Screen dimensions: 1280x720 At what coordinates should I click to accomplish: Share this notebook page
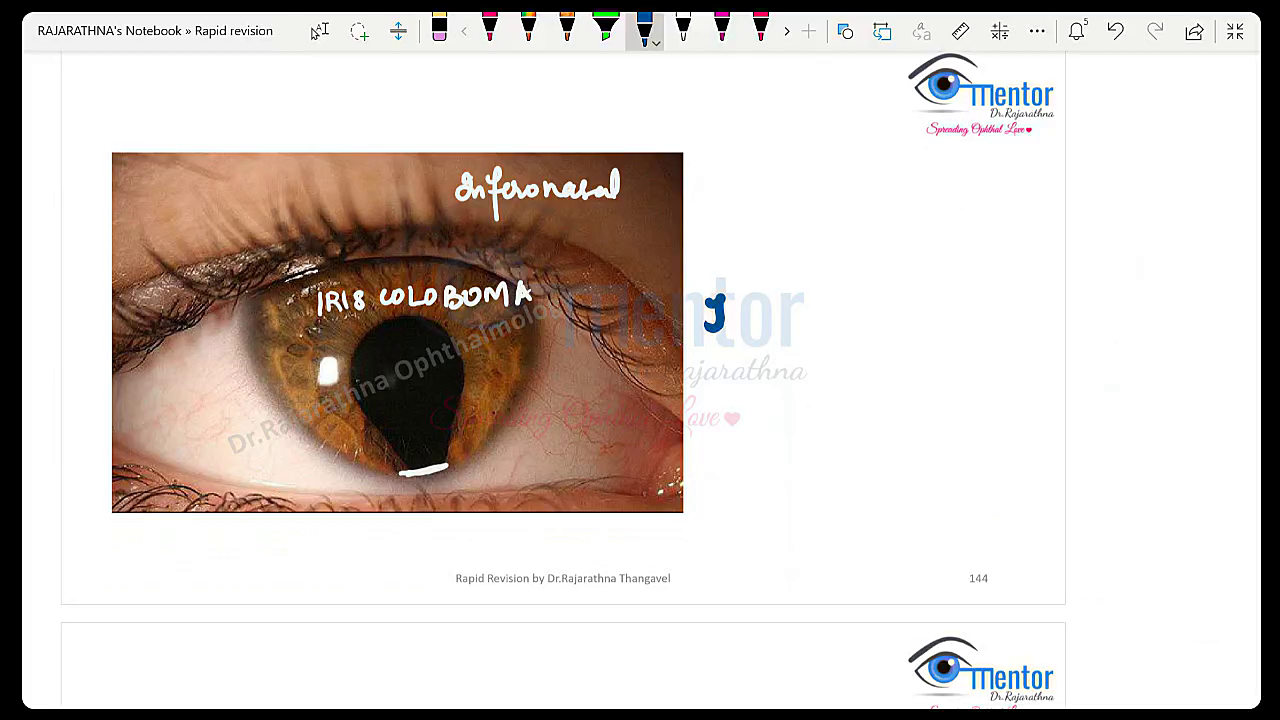1194,32
